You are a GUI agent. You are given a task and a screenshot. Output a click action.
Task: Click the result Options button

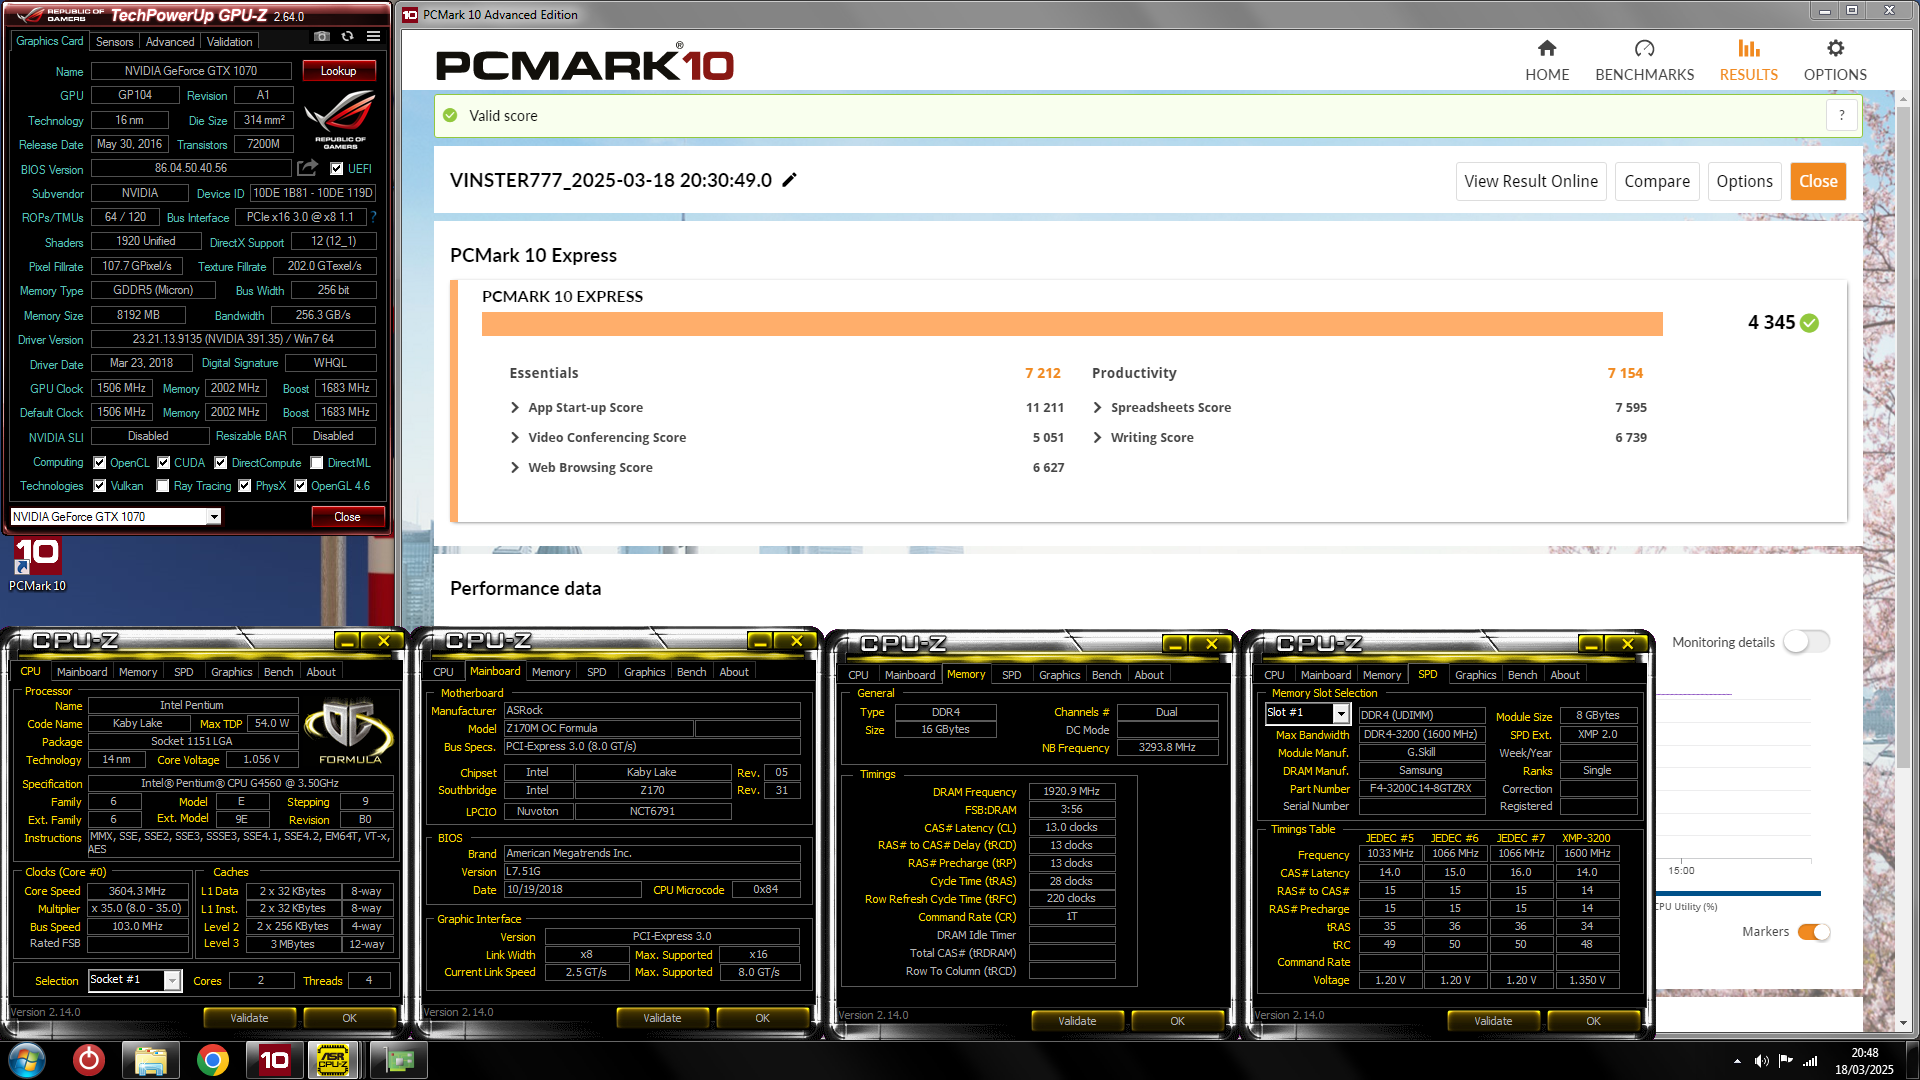coord(1744,181)
